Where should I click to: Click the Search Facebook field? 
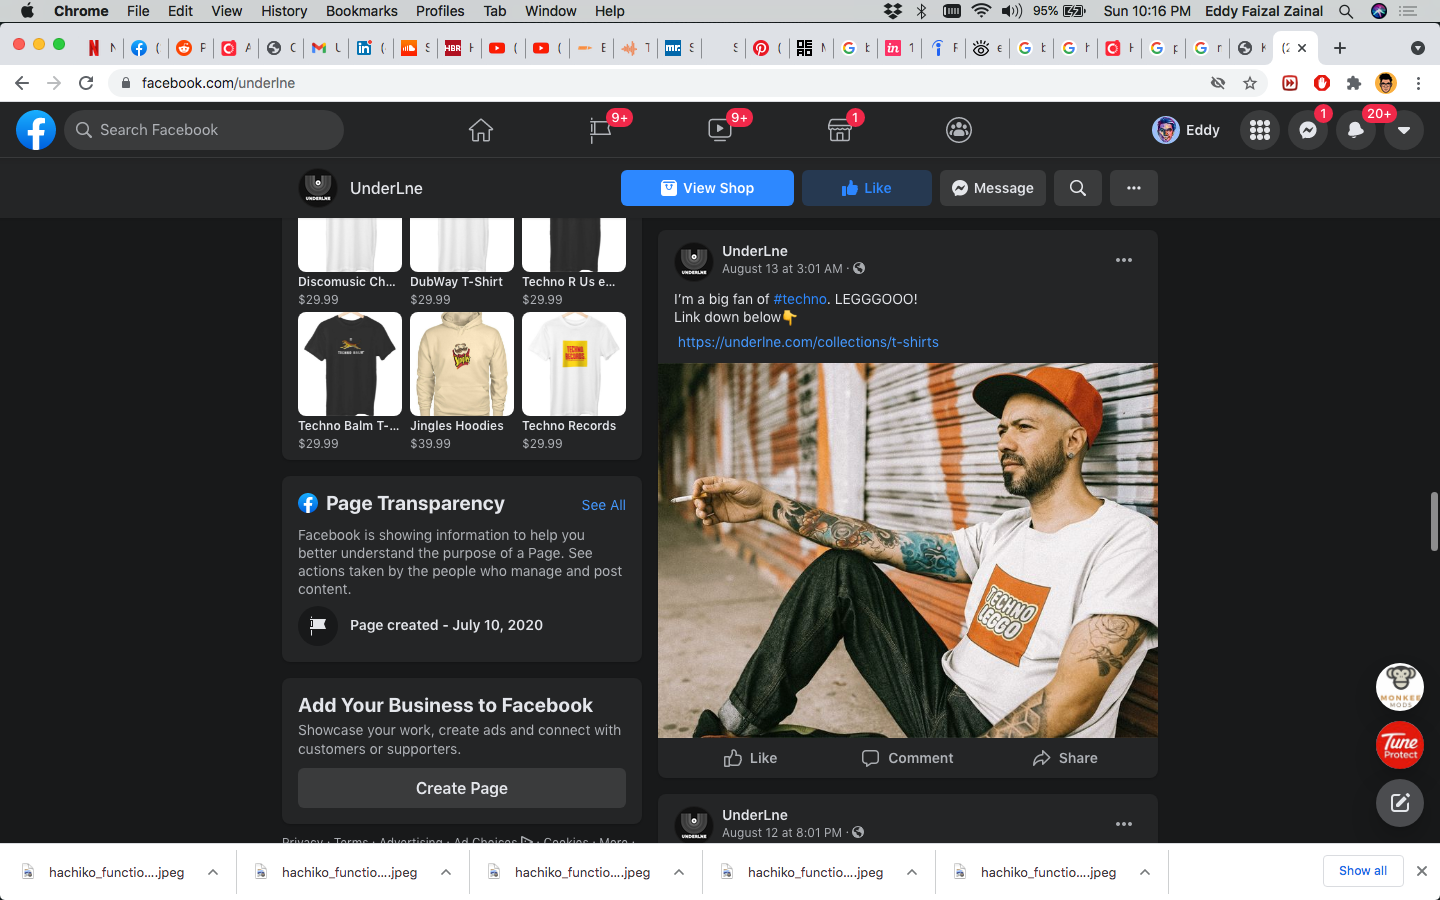204,130
